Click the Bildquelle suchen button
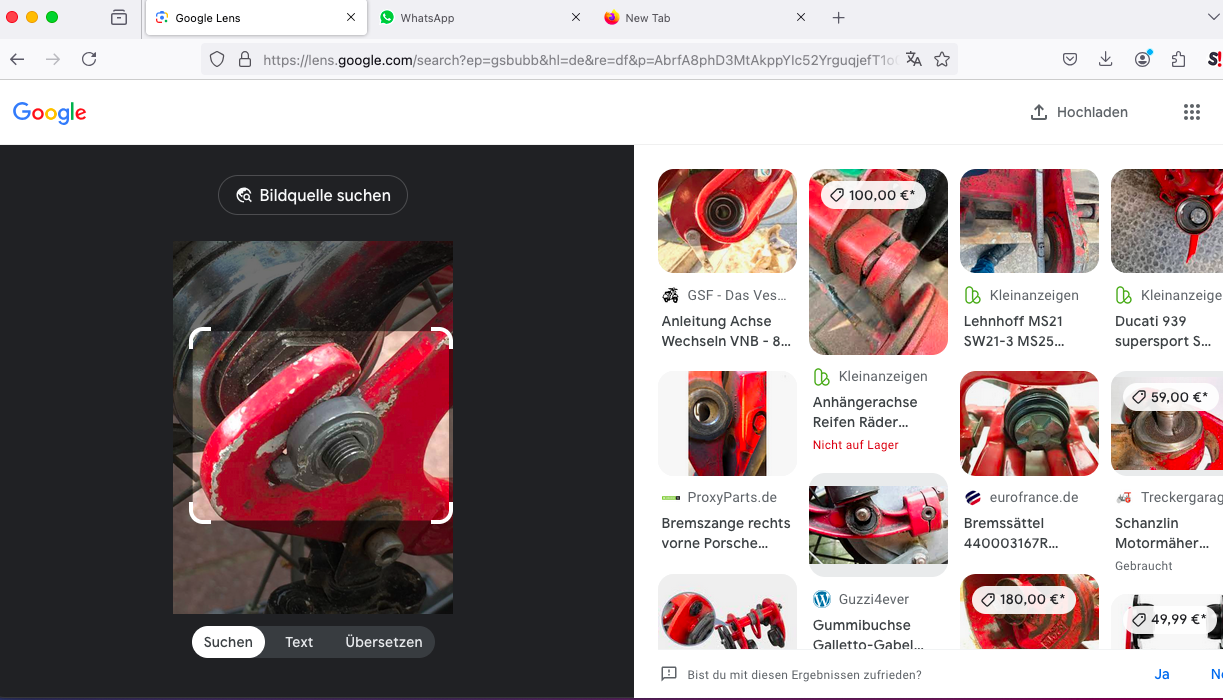1223x700 pixels. (313, 195)
